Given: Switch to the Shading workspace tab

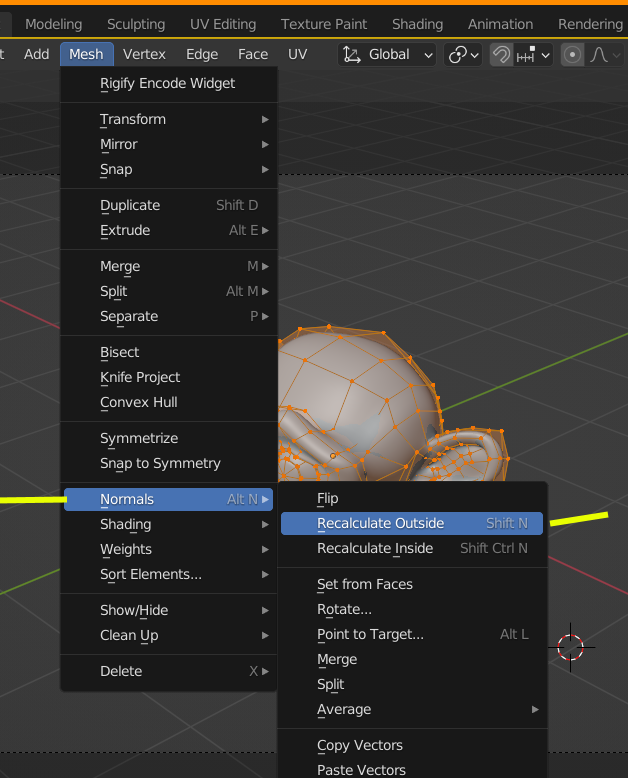Looking at the screenshot, I should tap(418, 24).
